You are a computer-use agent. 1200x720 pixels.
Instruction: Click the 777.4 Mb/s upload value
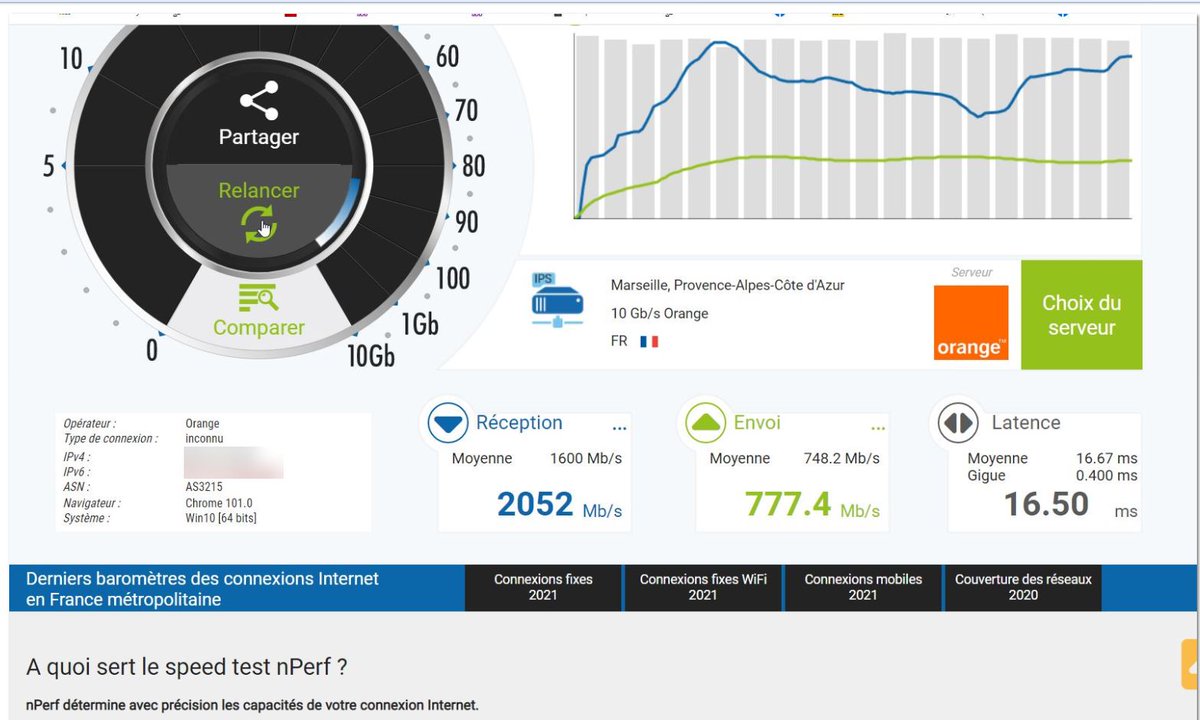click(812, 505)
